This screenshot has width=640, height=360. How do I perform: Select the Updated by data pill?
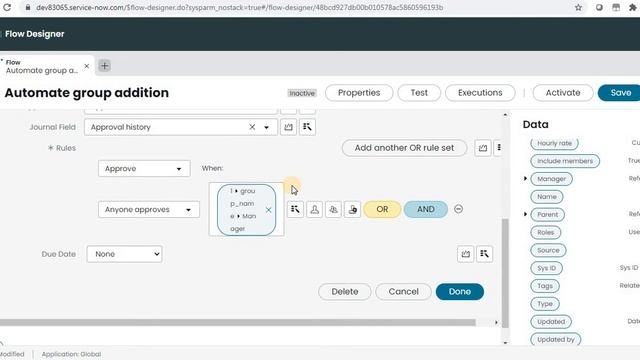click(x=556, y=339)
